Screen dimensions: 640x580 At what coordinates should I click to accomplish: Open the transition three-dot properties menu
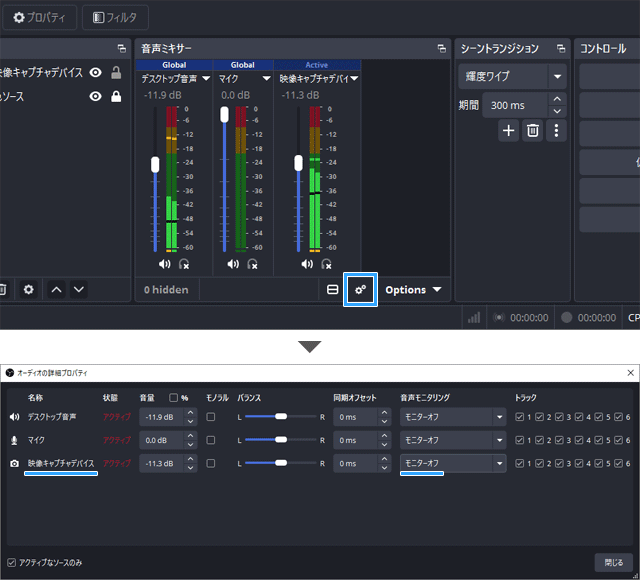coord(557,130)
